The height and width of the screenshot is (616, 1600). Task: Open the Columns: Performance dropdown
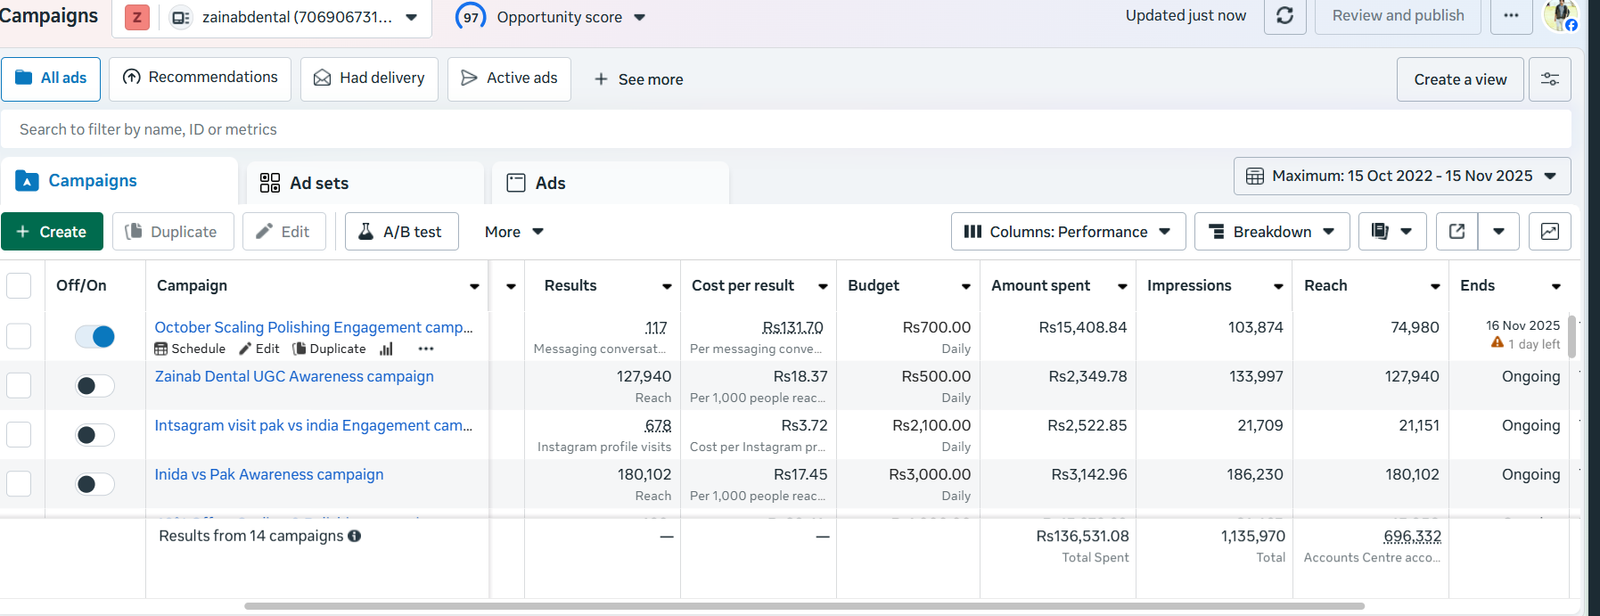(1067, 232)
